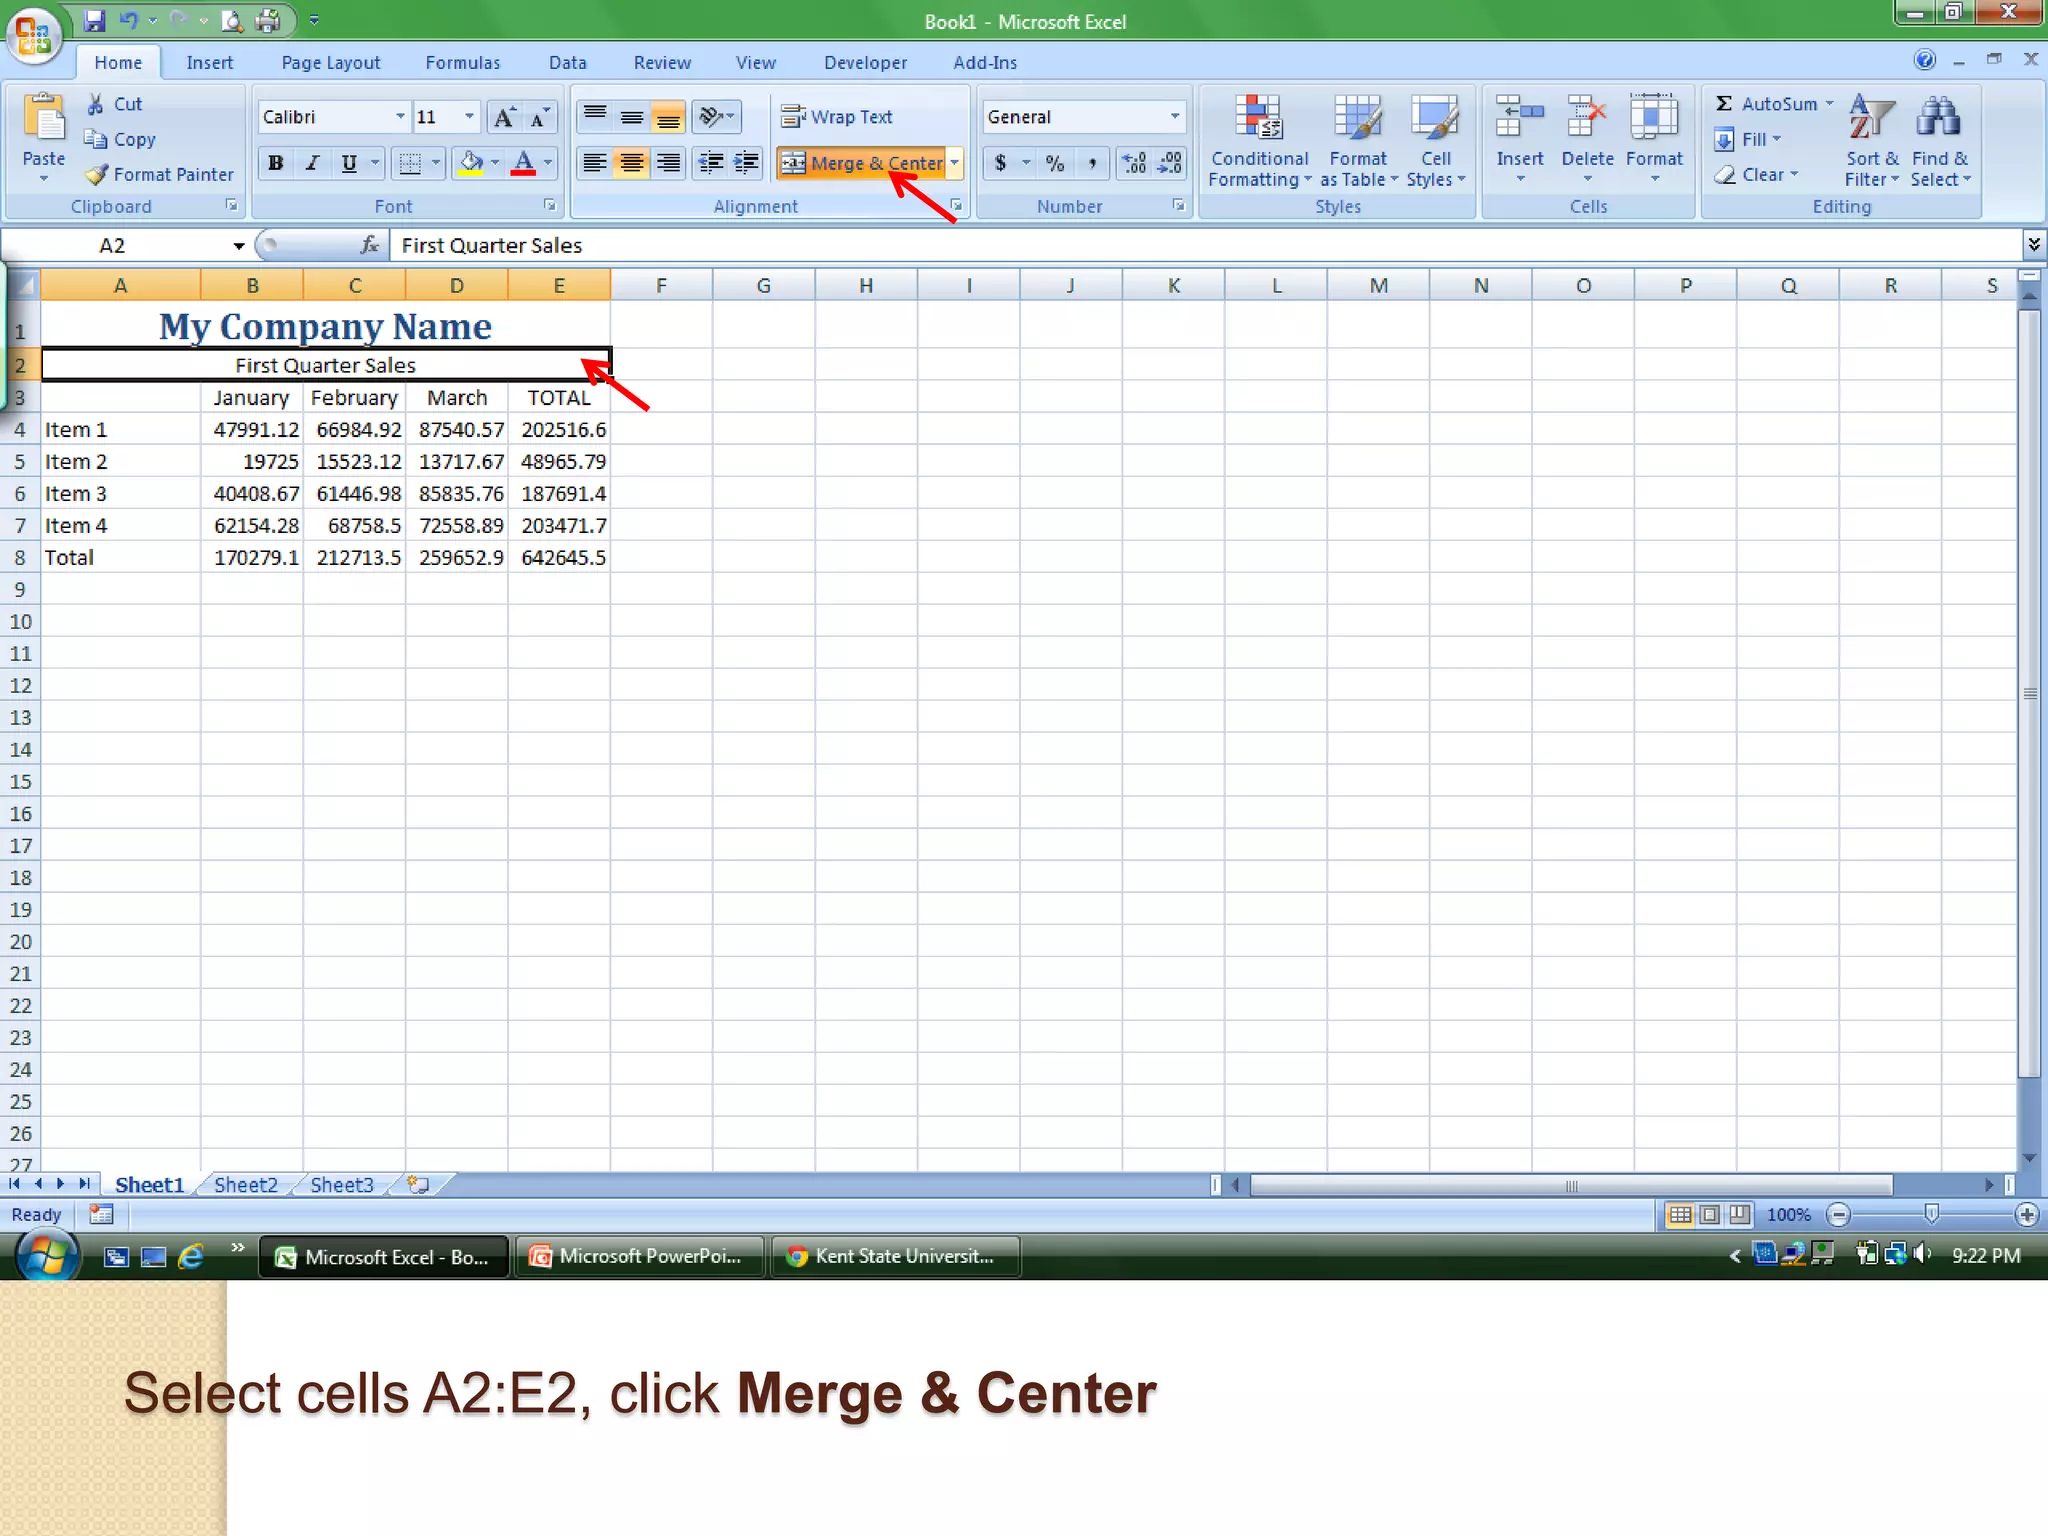Toggle Center horizontal alignment
The height and width of the screenshot is (1536, 2048).
point(632,163)
